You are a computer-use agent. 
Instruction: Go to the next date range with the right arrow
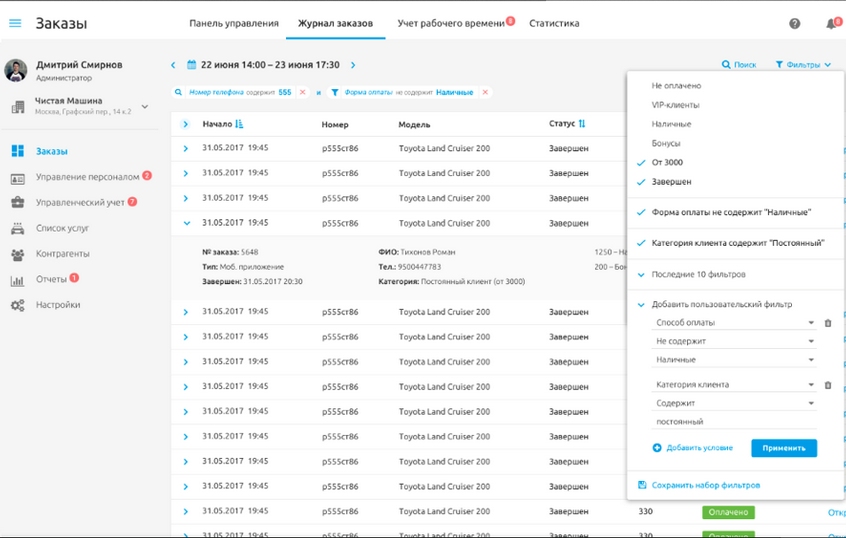point(353,65)
